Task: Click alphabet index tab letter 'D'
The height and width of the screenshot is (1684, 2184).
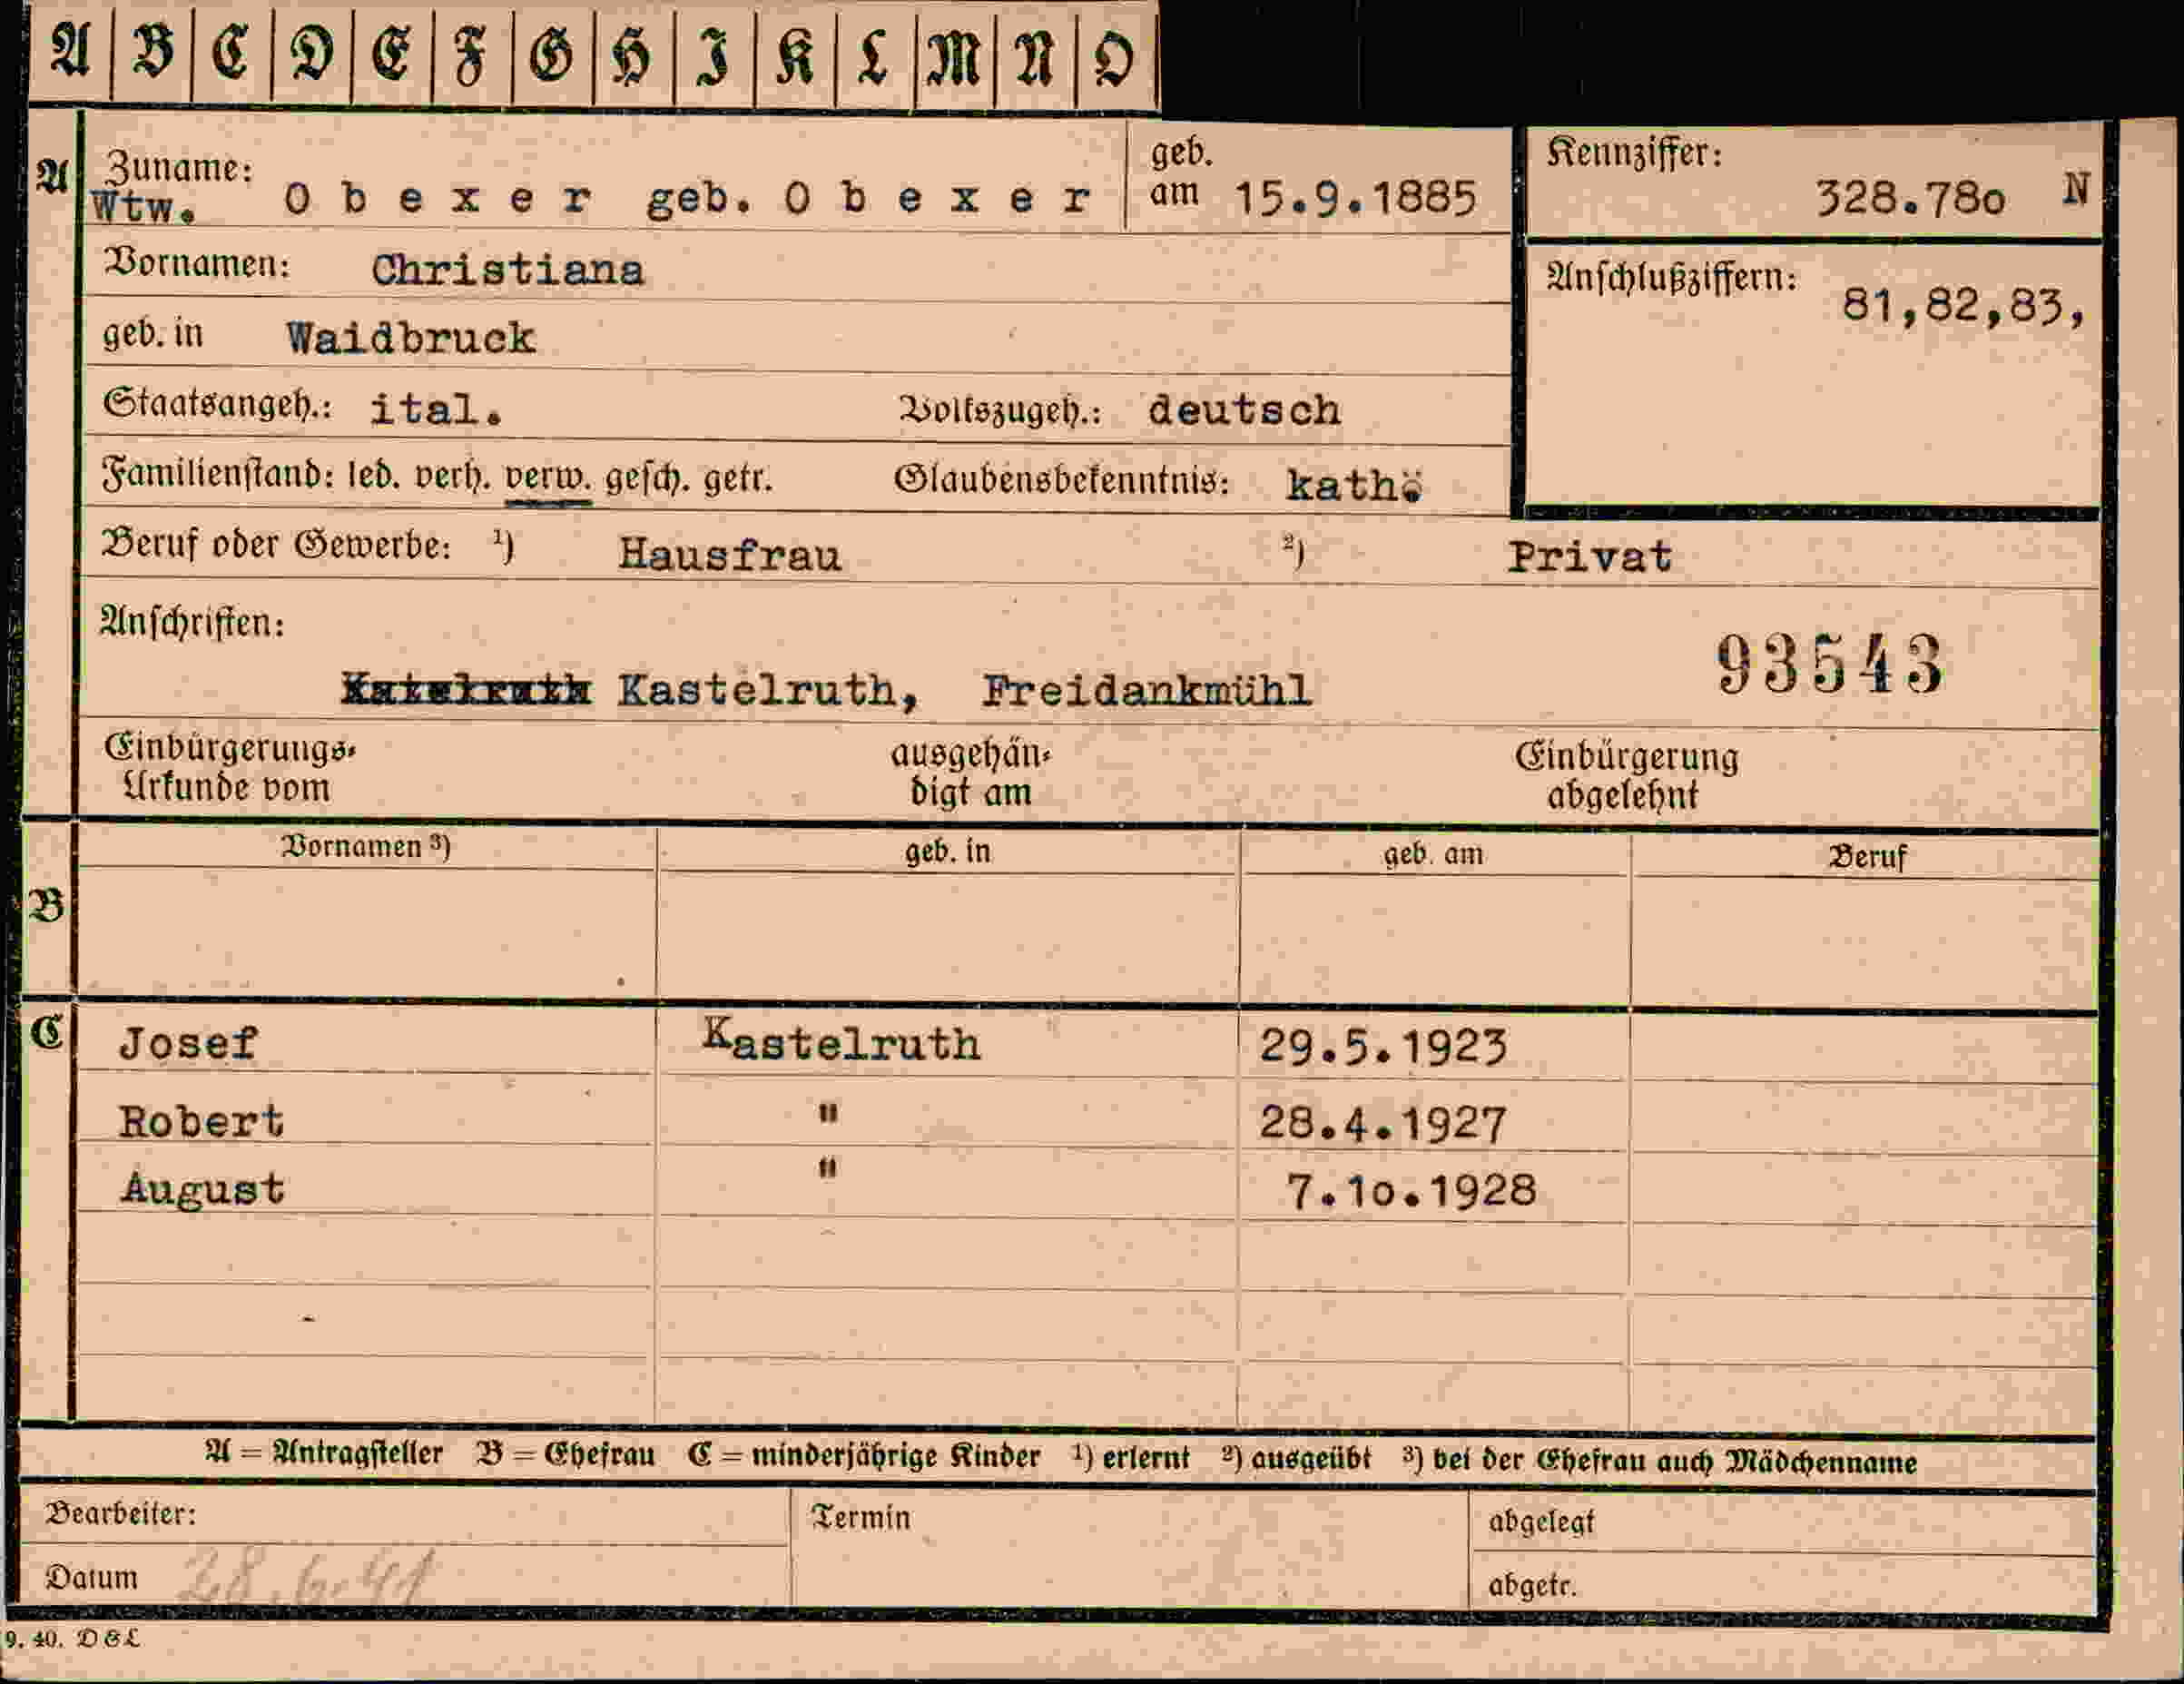Action: point(311,52)
